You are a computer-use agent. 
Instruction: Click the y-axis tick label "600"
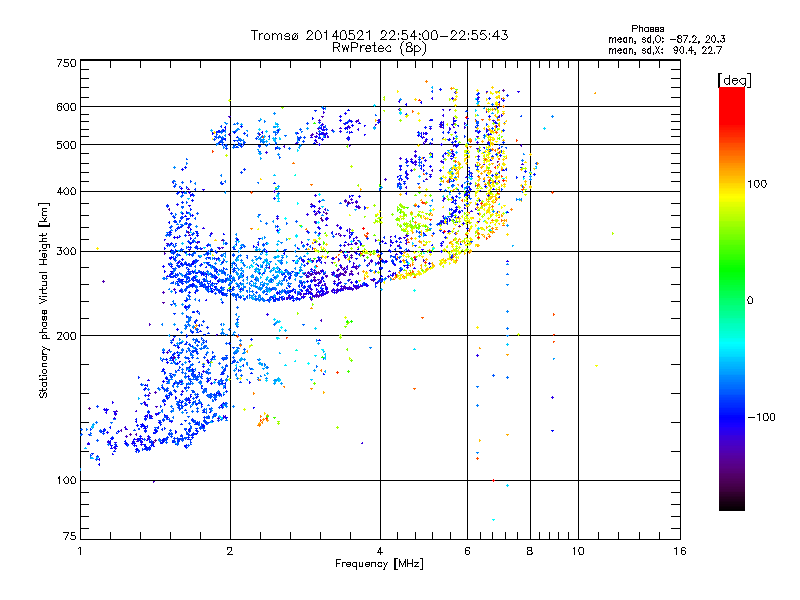pyautogui.click(x=66, y=107)
